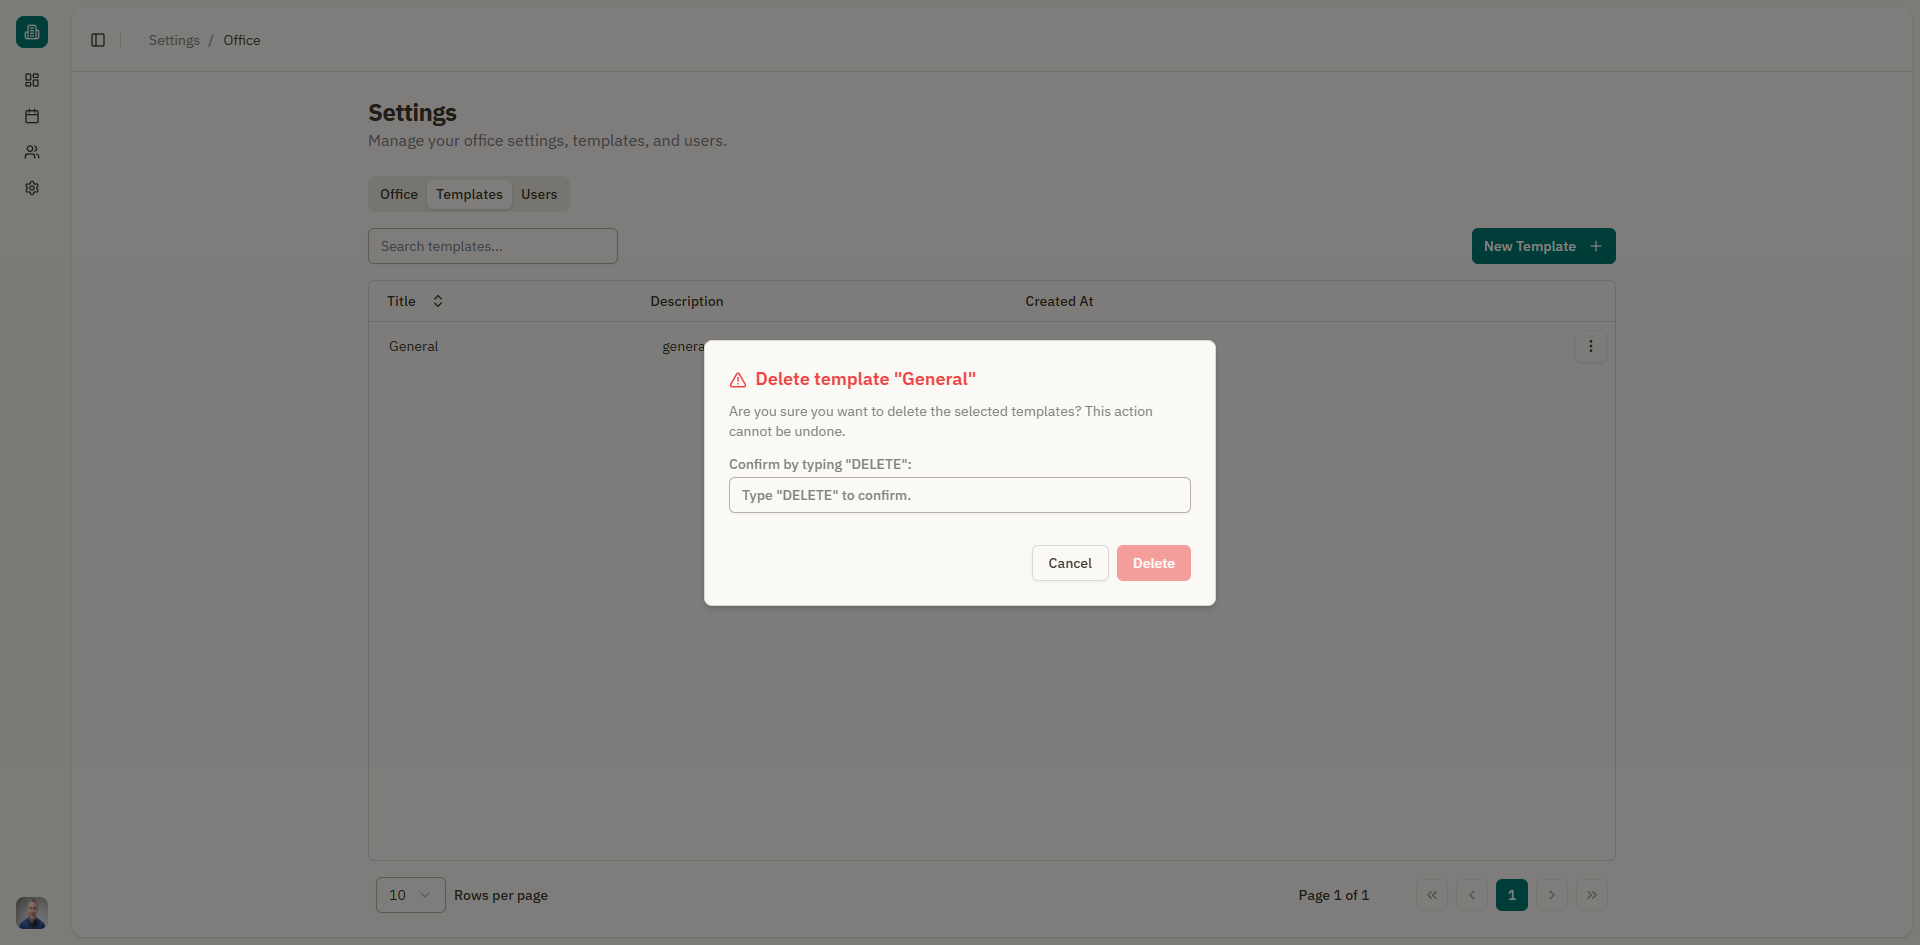
Task: Open the kebab menu on the General template row
Action: 1590,346
